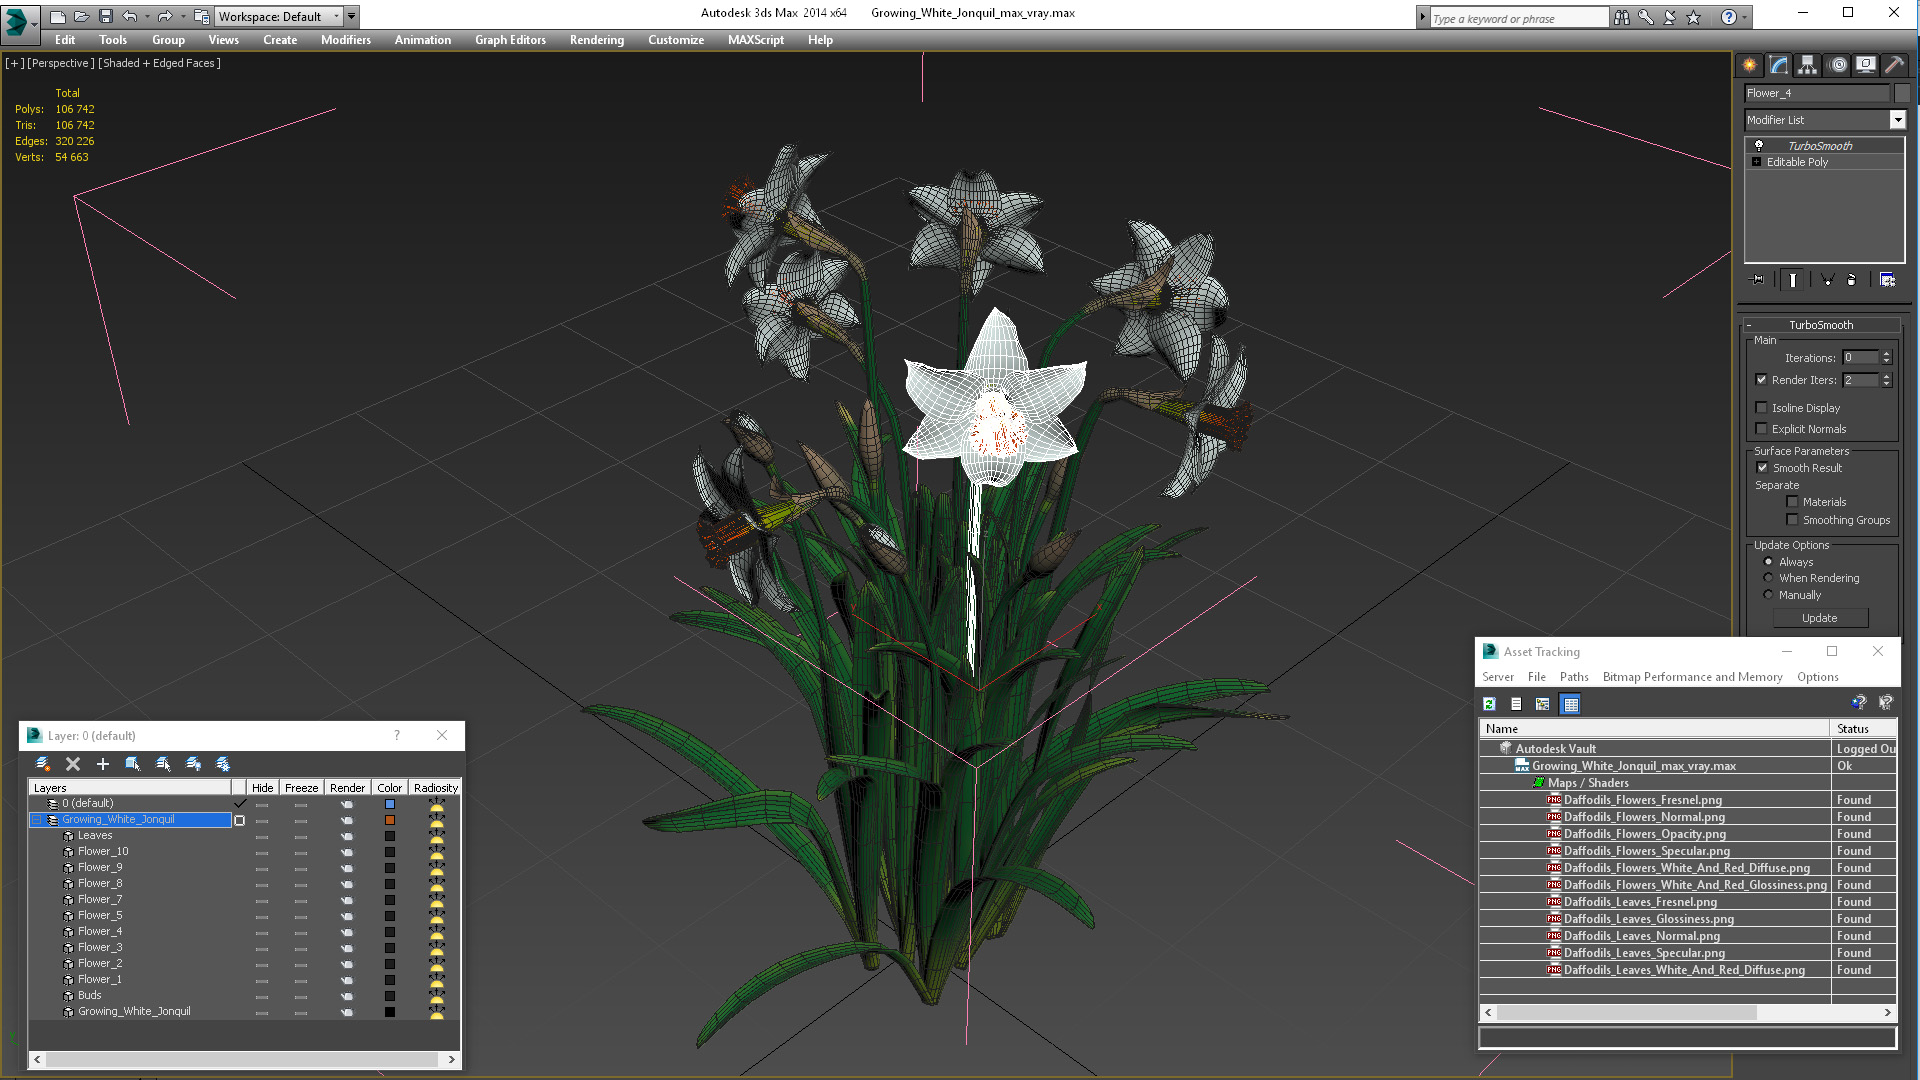Open the Create command panel tab
The height and width of the screenshot is (1080, 1920).
pos(1749,65)
